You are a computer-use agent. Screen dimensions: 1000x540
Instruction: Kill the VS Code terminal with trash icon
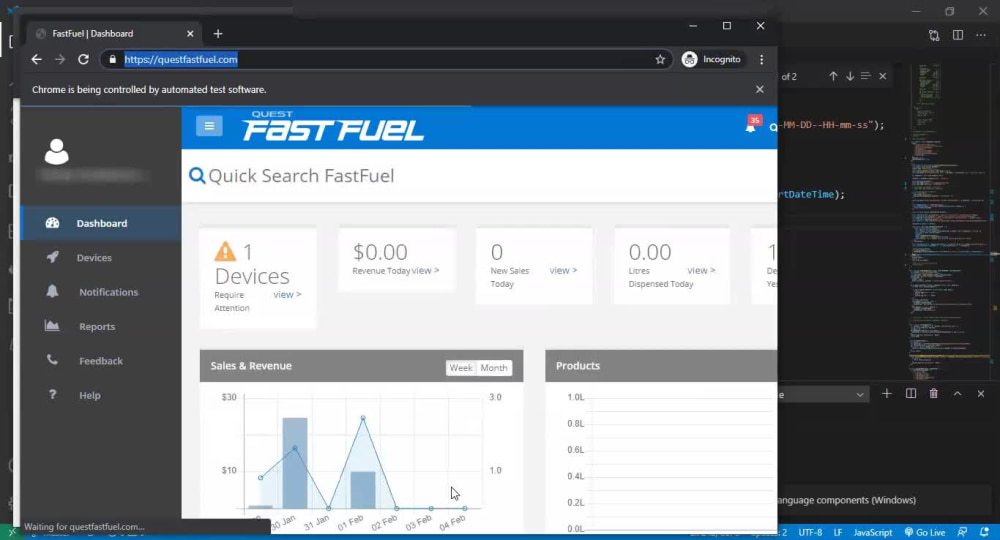(934, 393)
